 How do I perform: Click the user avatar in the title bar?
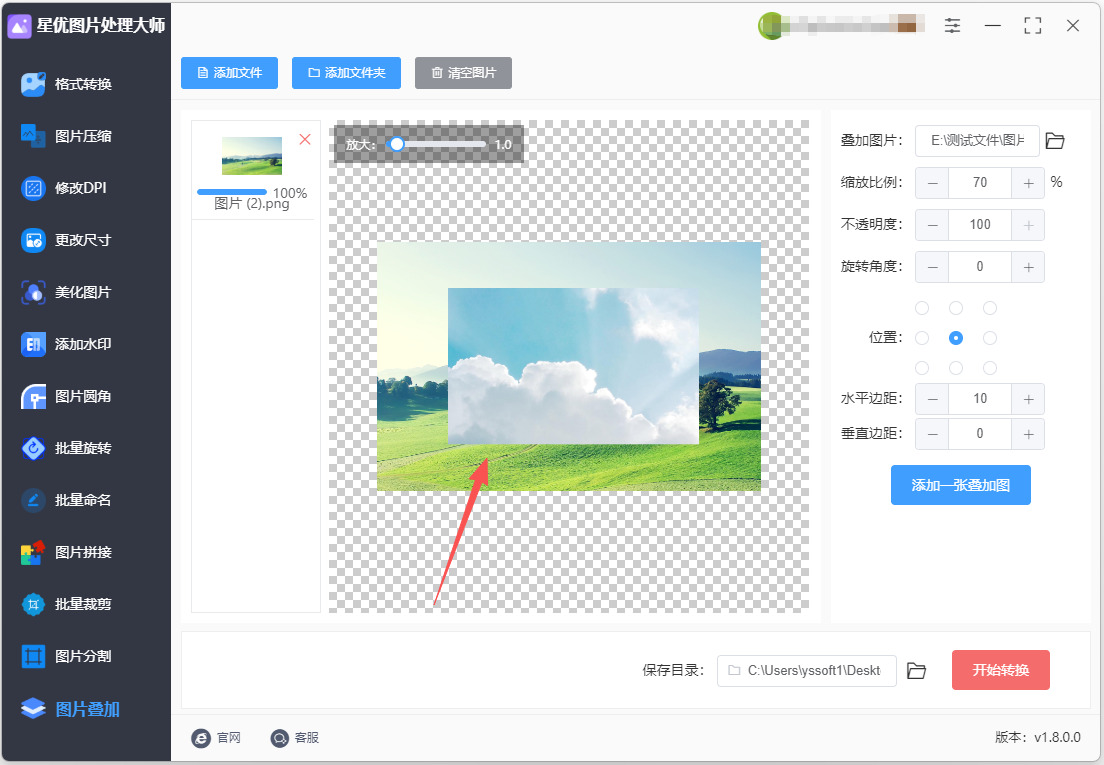770,26
